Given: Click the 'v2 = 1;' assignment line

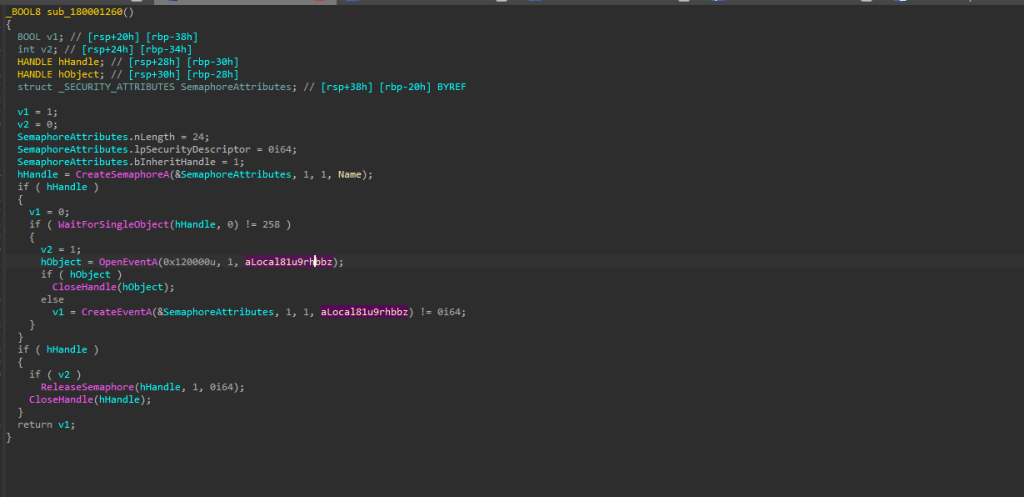Looking at the screenshot, I should [61, 249].
